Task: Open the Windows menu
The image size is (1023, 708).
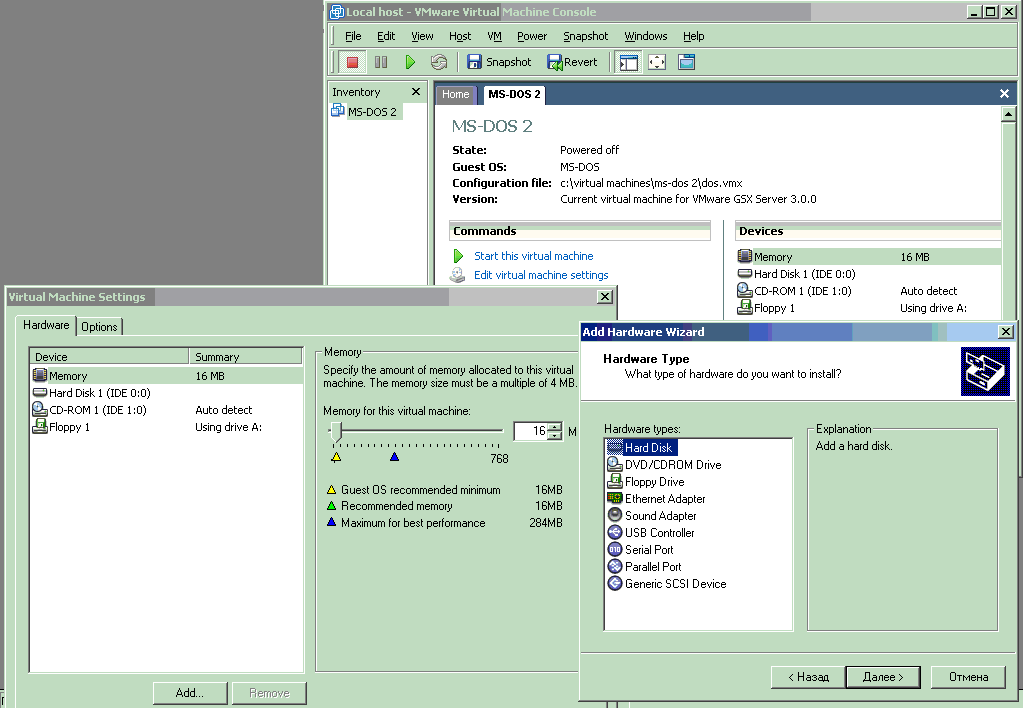Action: [646, 36]
